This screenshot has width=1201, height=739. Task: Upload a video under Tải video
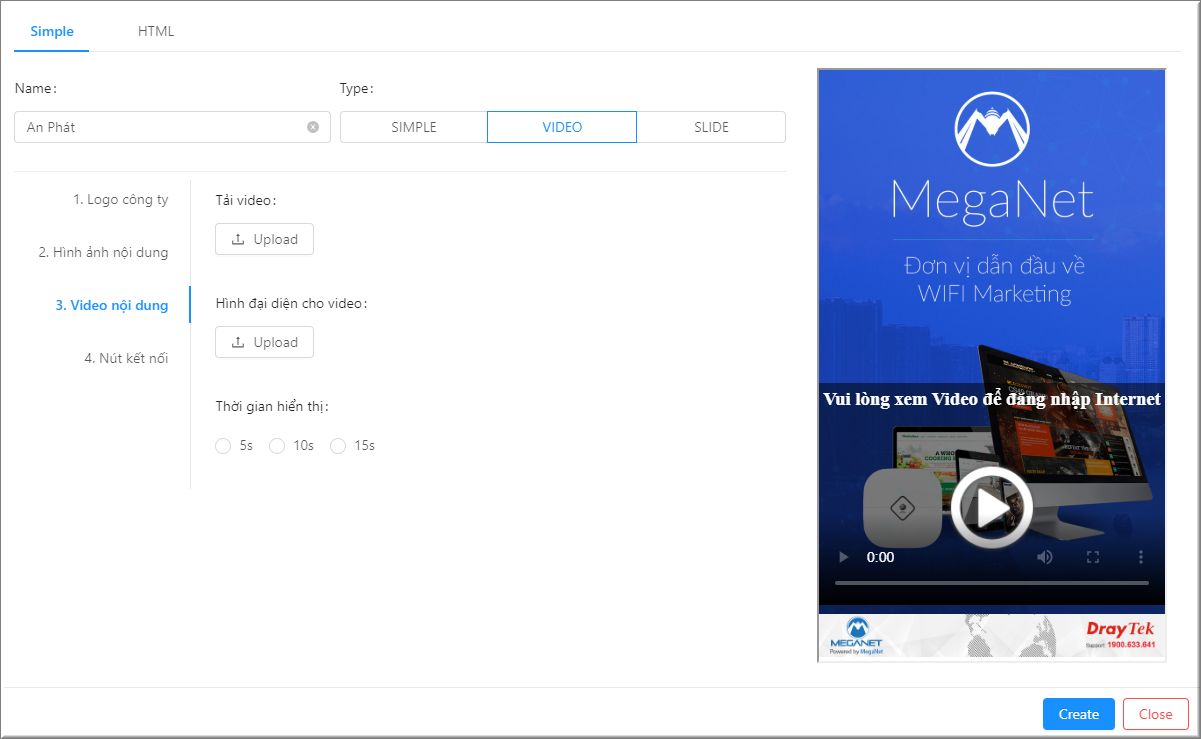tap(264, 239)
